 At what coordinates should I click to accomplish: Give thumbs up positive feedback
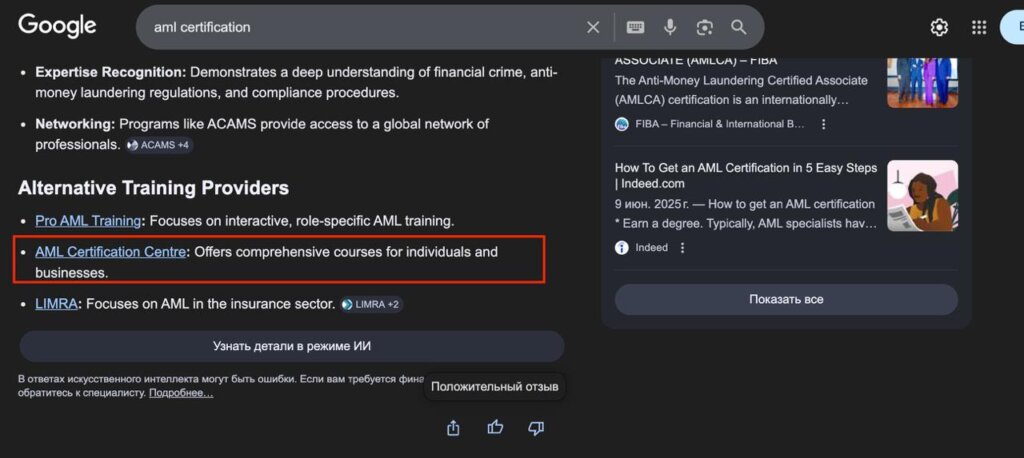495,428
